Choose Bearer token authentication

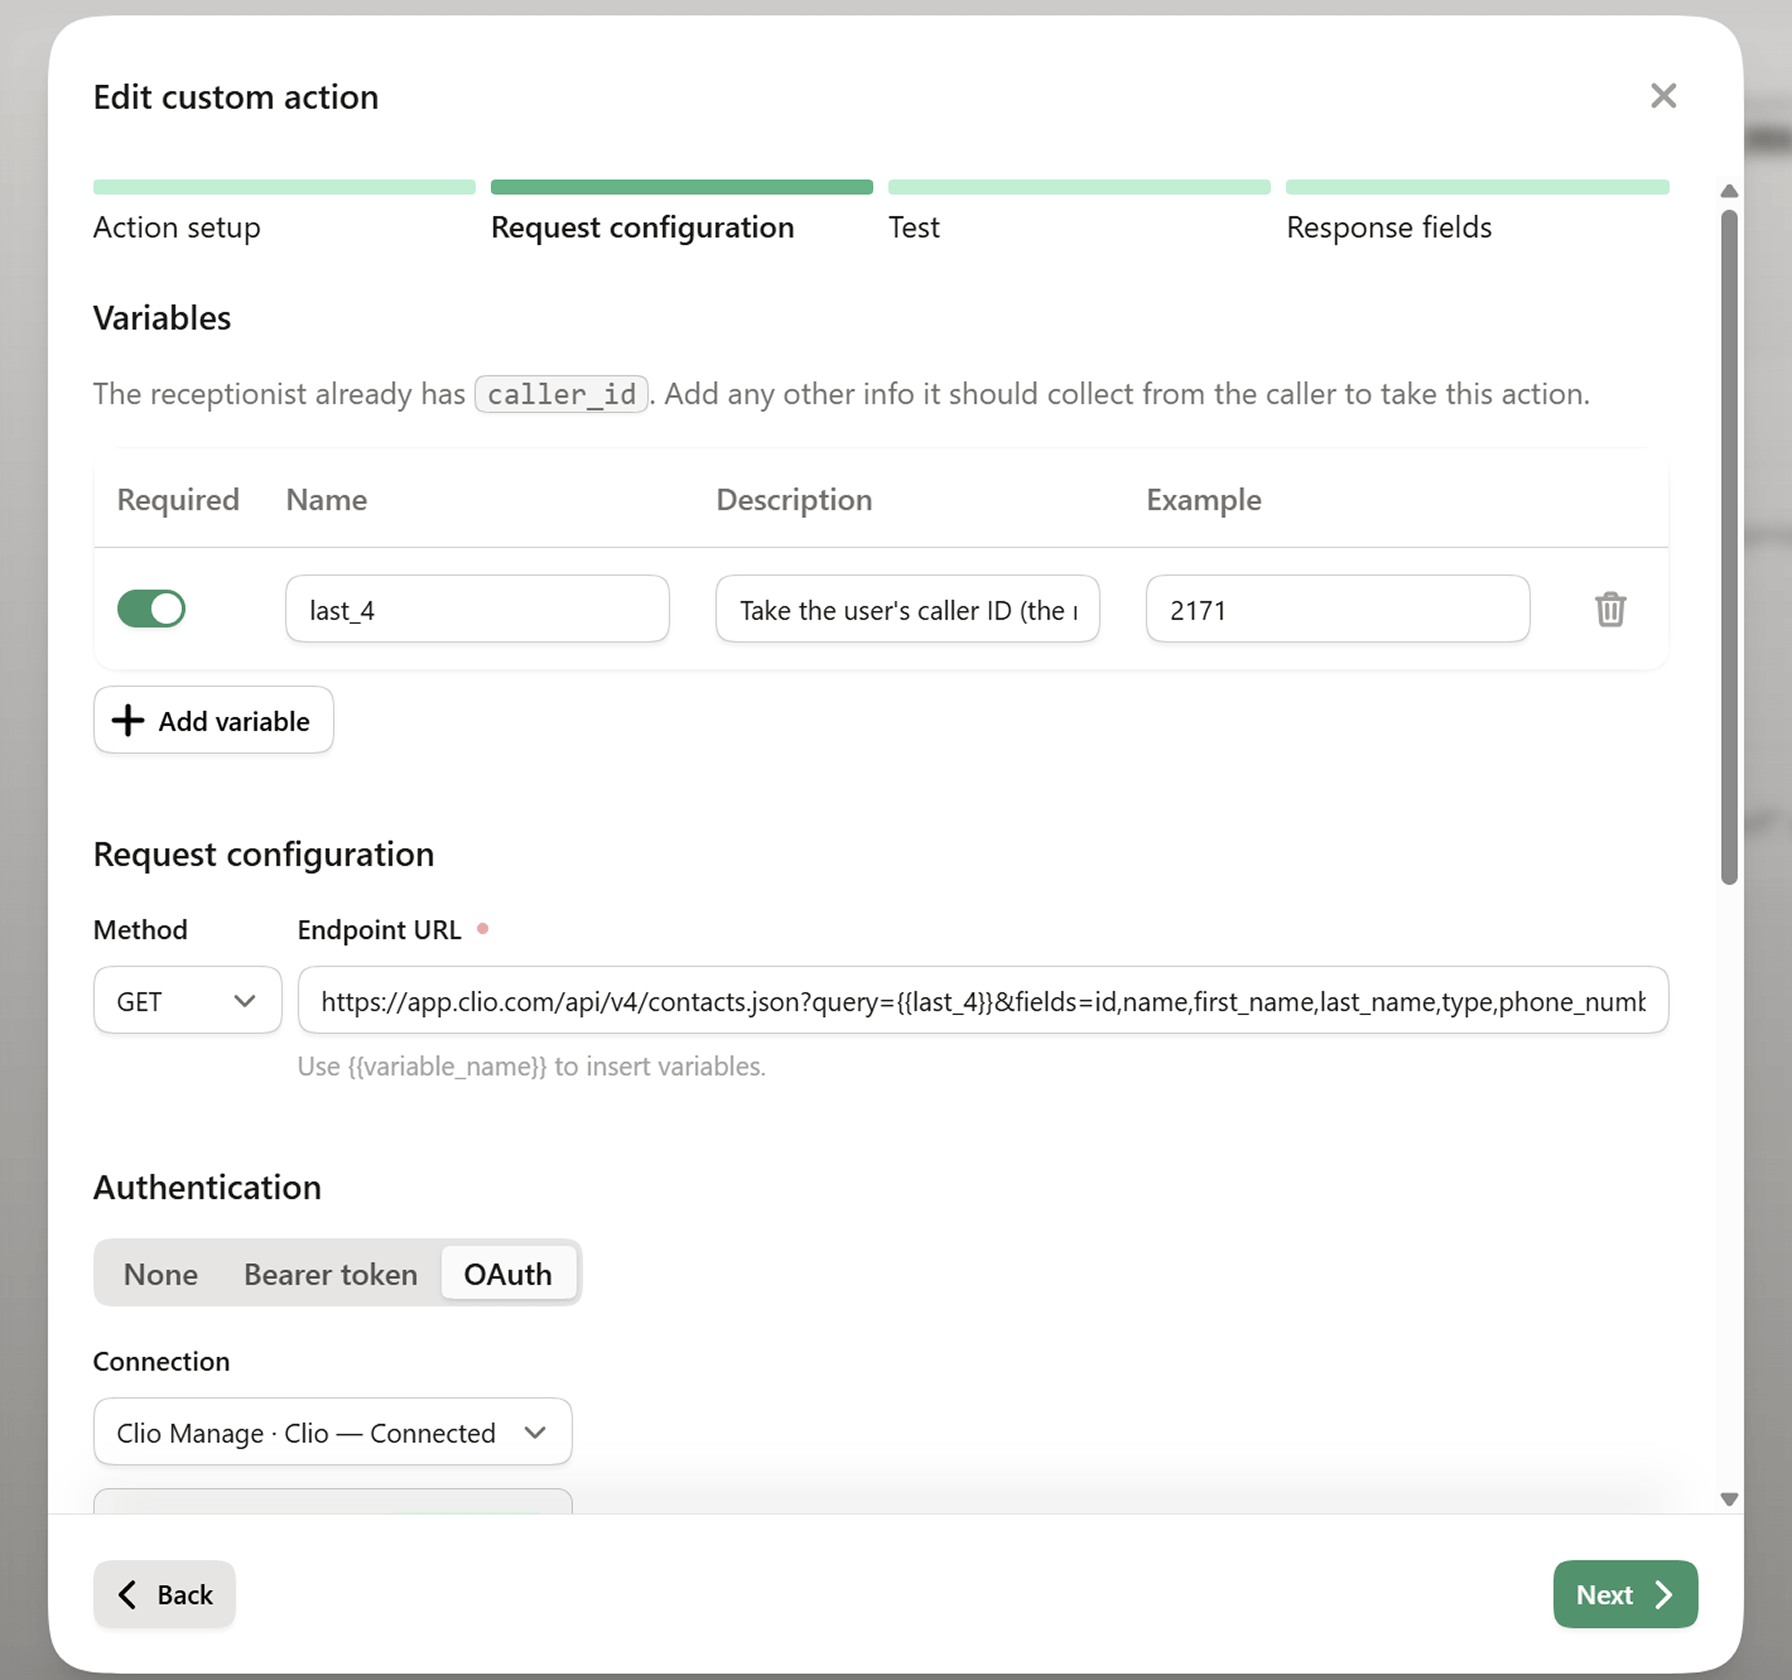pyautogui.click(x=331, y=1274)
